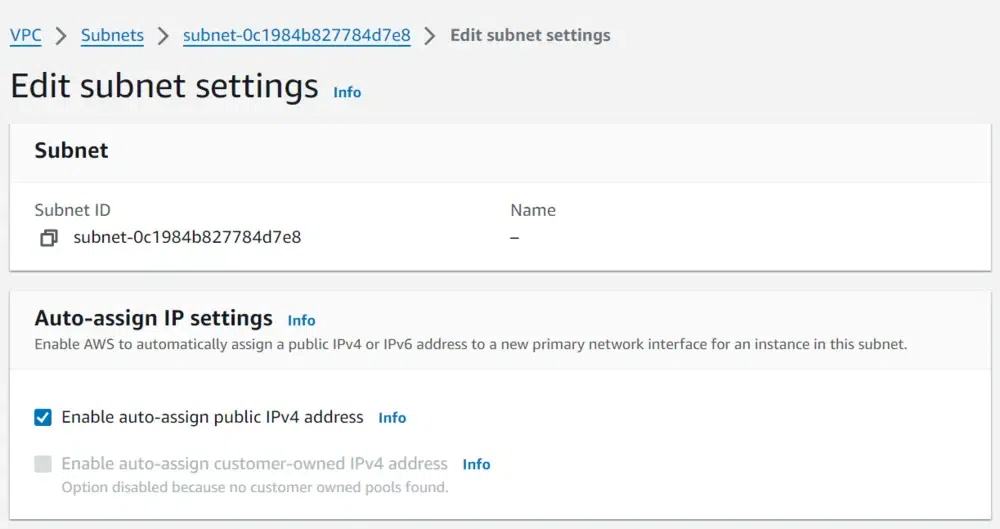1000x529 pixels.
Task: View Info for the customer-owned IPv4 address option
Action: (x=476, y=465)
